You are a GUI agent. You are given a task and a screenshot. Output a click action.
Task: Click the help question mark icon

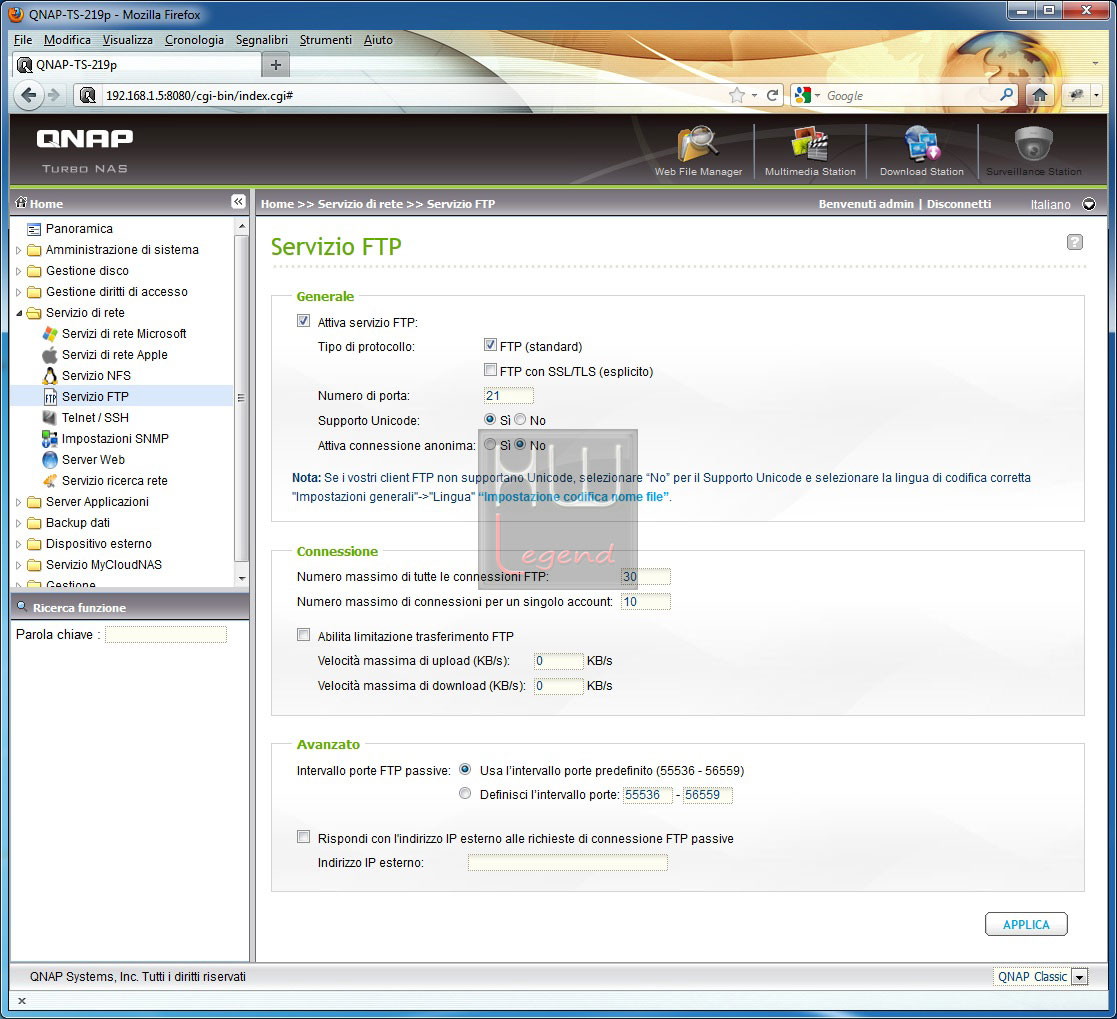pyautogui.click(x=1075, y=242)
